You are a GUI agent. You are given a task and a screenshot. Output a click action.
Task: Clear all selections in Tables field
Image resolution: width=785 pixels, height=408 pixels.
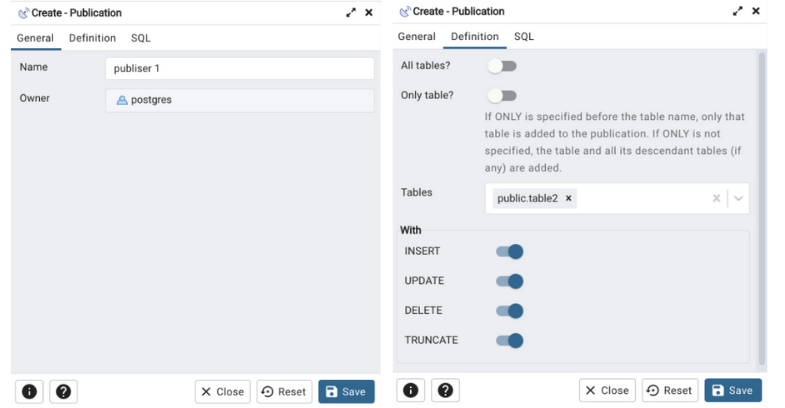point(716,198)
